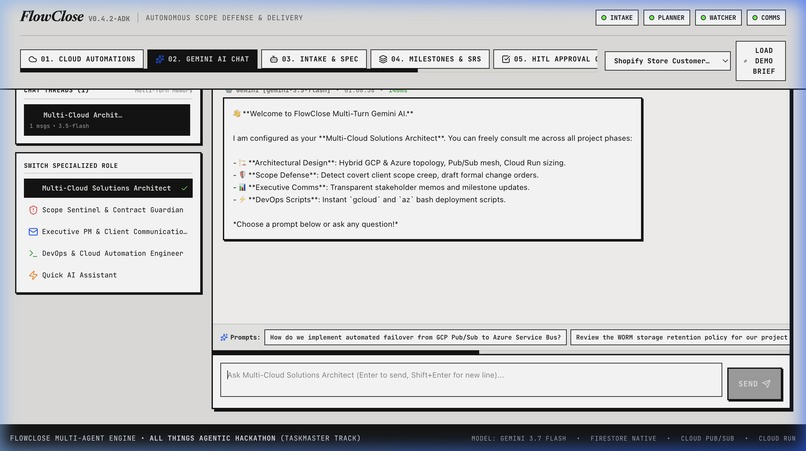The height and width of the screenshot is (451, 806).
Task: Select the Quick AI Assistant role
Action: [x=108, y=275]
